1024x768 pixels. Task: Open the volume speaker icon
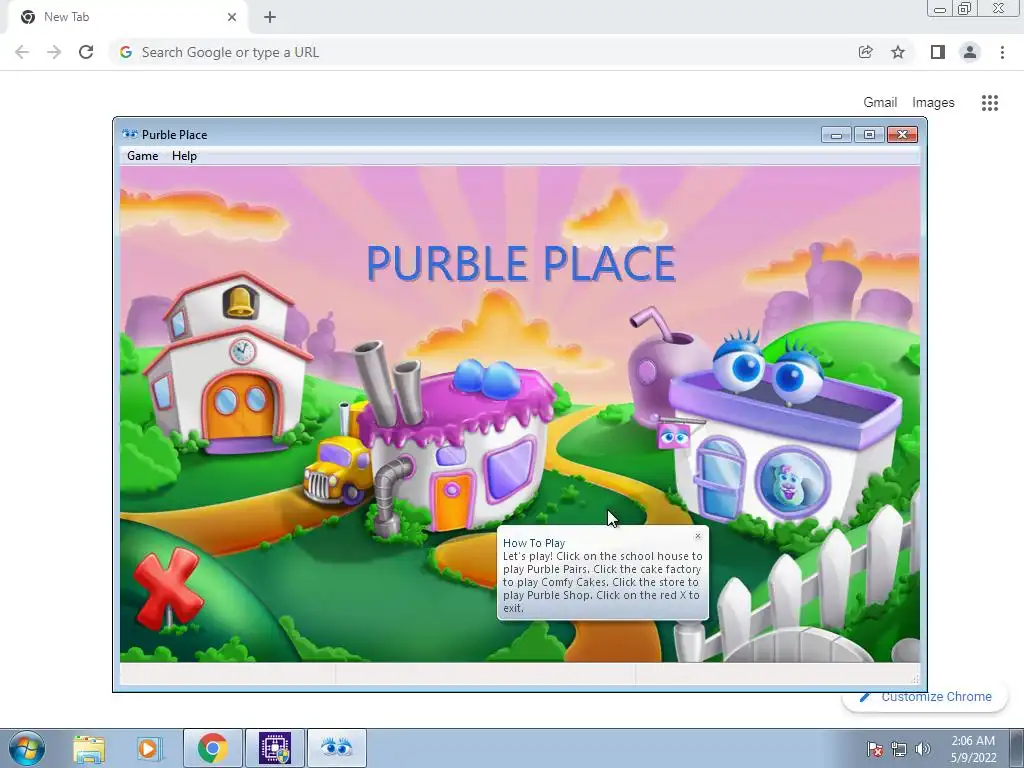pos(923,749)
